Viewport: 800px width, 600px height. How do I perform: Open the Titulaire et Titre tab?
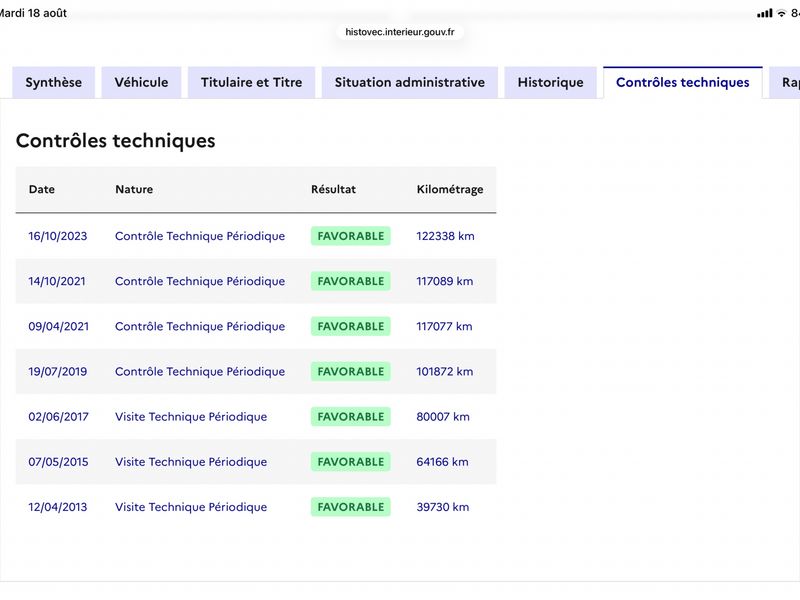coord(252,82)
